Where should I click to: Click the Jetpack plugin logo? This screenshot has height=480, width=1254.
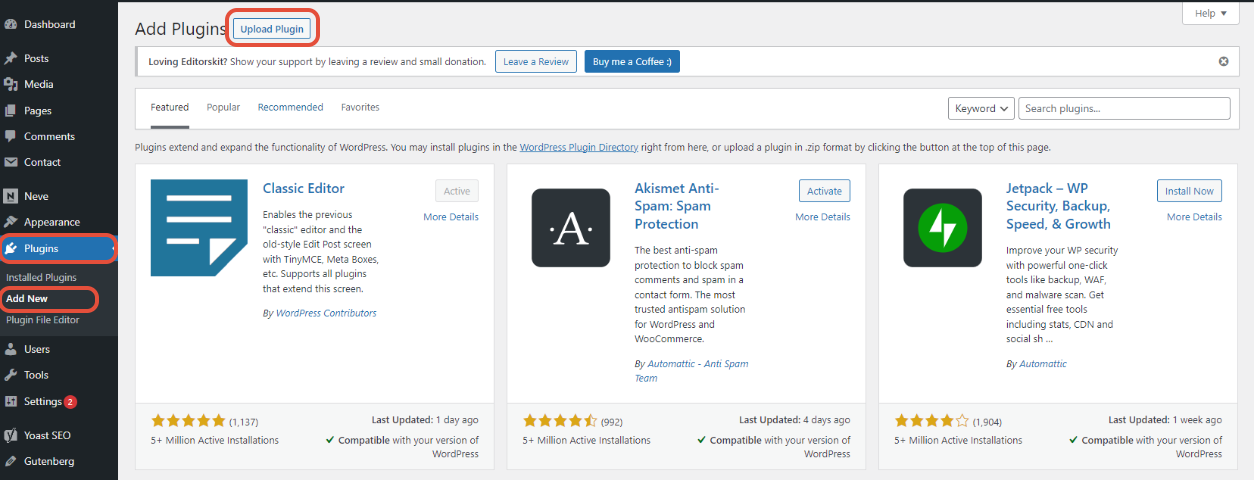pyautogui.click(x=942, y=228)
